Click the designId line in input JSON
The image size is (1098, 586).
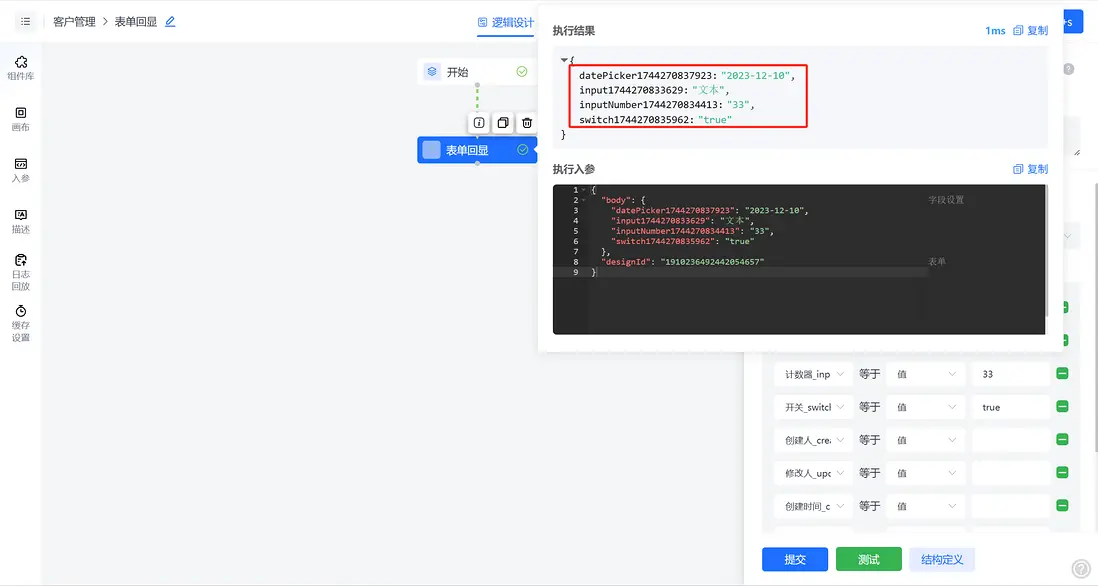point(682,262)
